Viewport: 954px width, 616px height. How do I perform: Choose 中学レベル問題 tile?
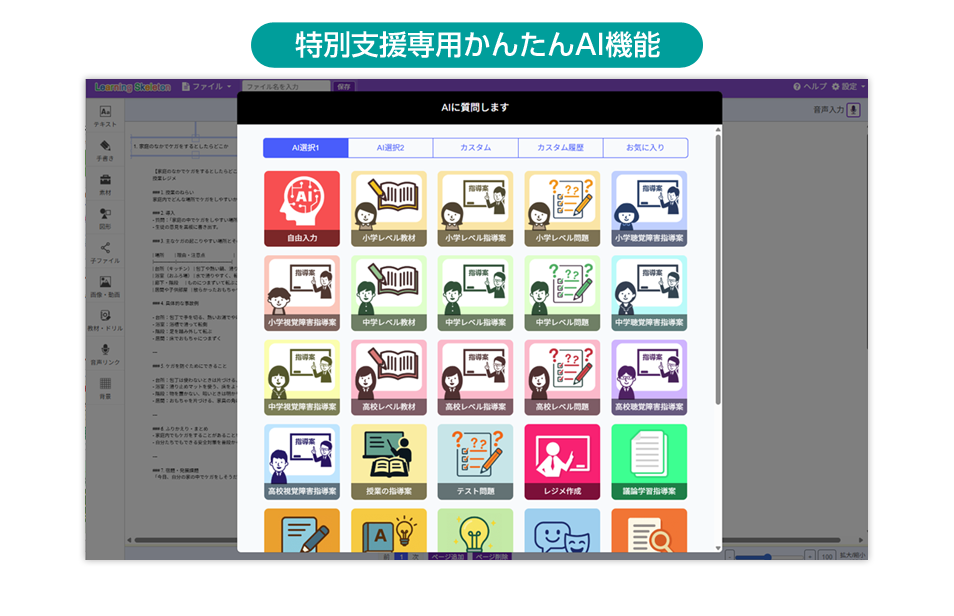tap(562, 293)
